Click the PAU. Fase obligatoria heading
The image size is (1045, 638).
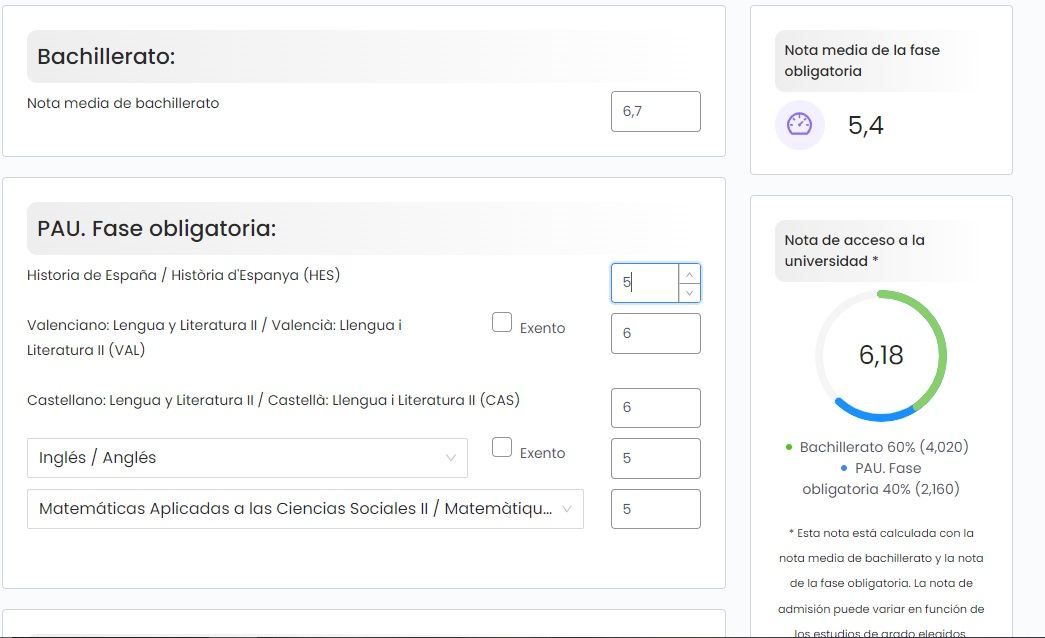(x=156, y=229)
